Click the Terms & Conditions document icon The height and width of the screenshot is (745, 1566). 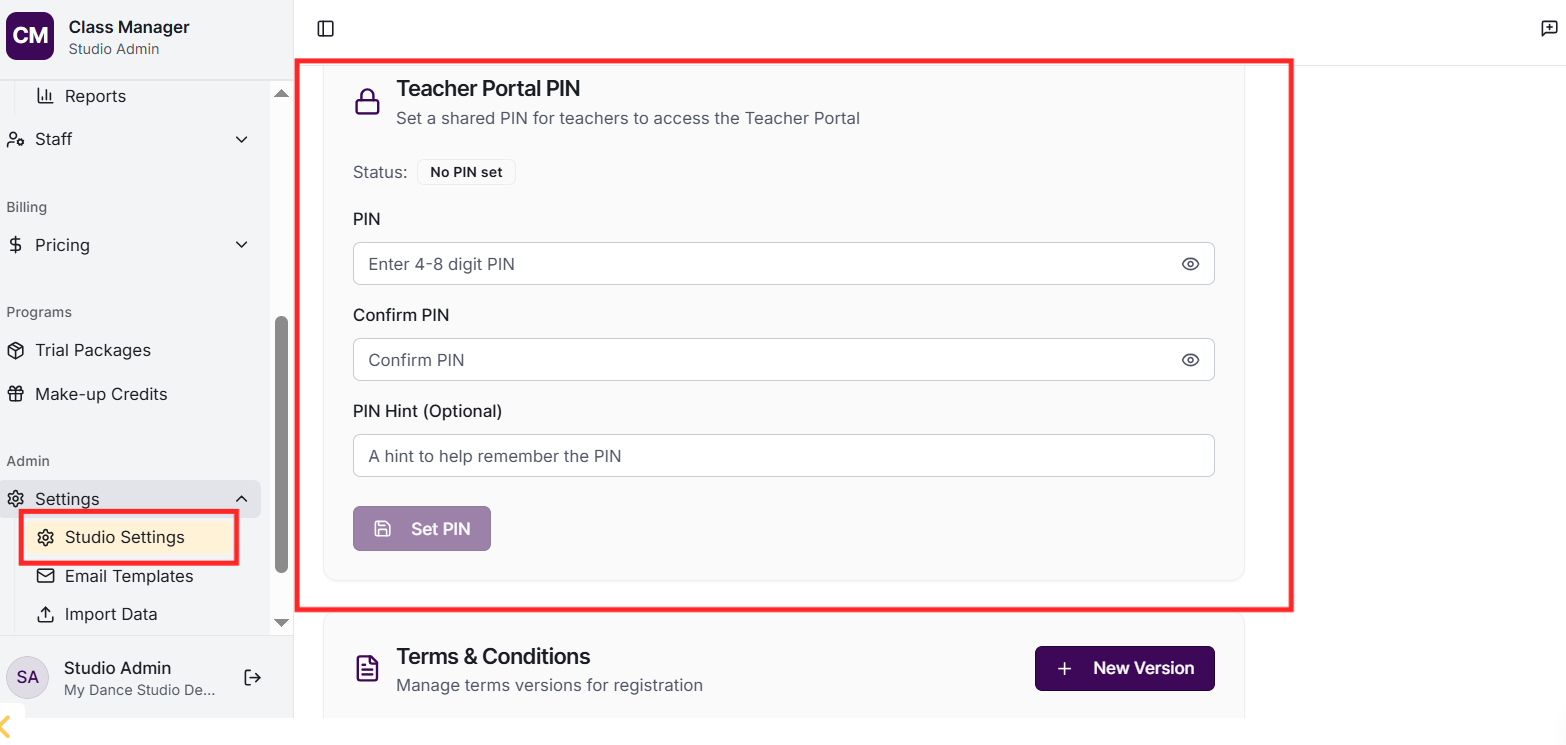(368, 669)
